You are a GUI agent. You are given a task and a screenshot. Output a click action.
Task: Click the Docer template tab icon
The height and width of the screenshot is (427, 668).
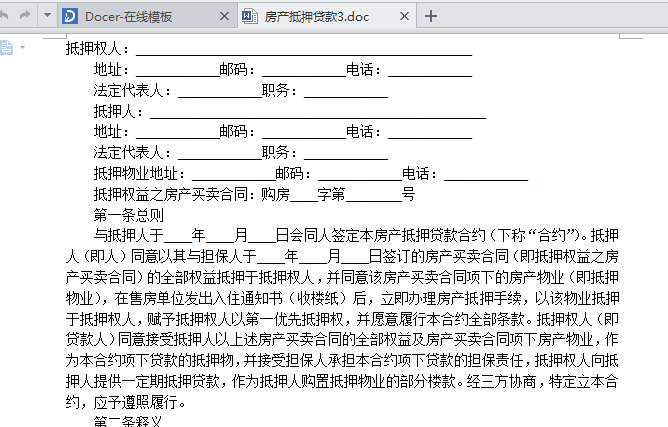(70, 16)
